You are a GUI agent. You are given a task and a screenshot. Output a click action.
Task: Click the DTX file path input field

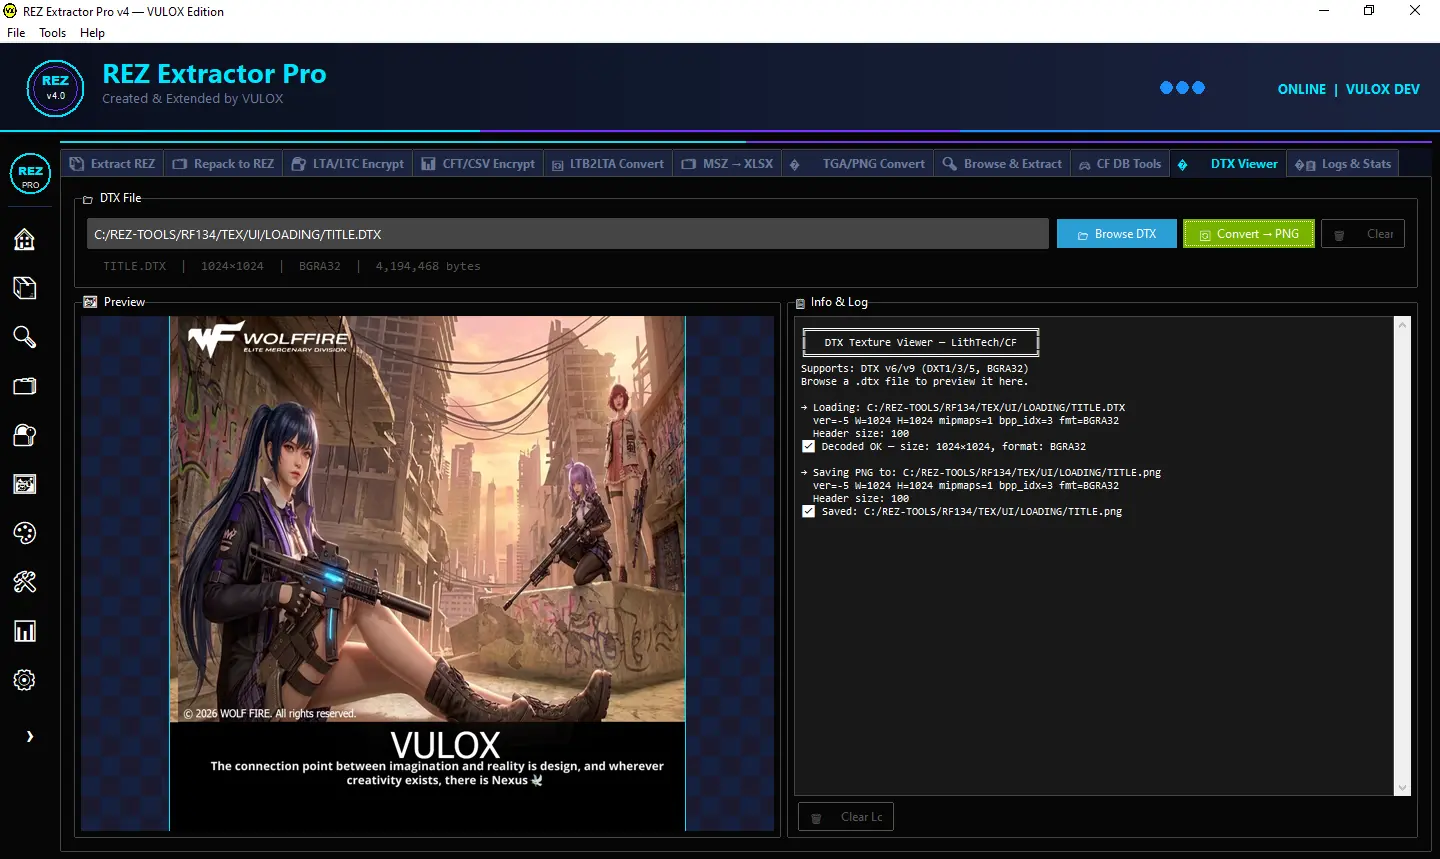tap(567, 234)
